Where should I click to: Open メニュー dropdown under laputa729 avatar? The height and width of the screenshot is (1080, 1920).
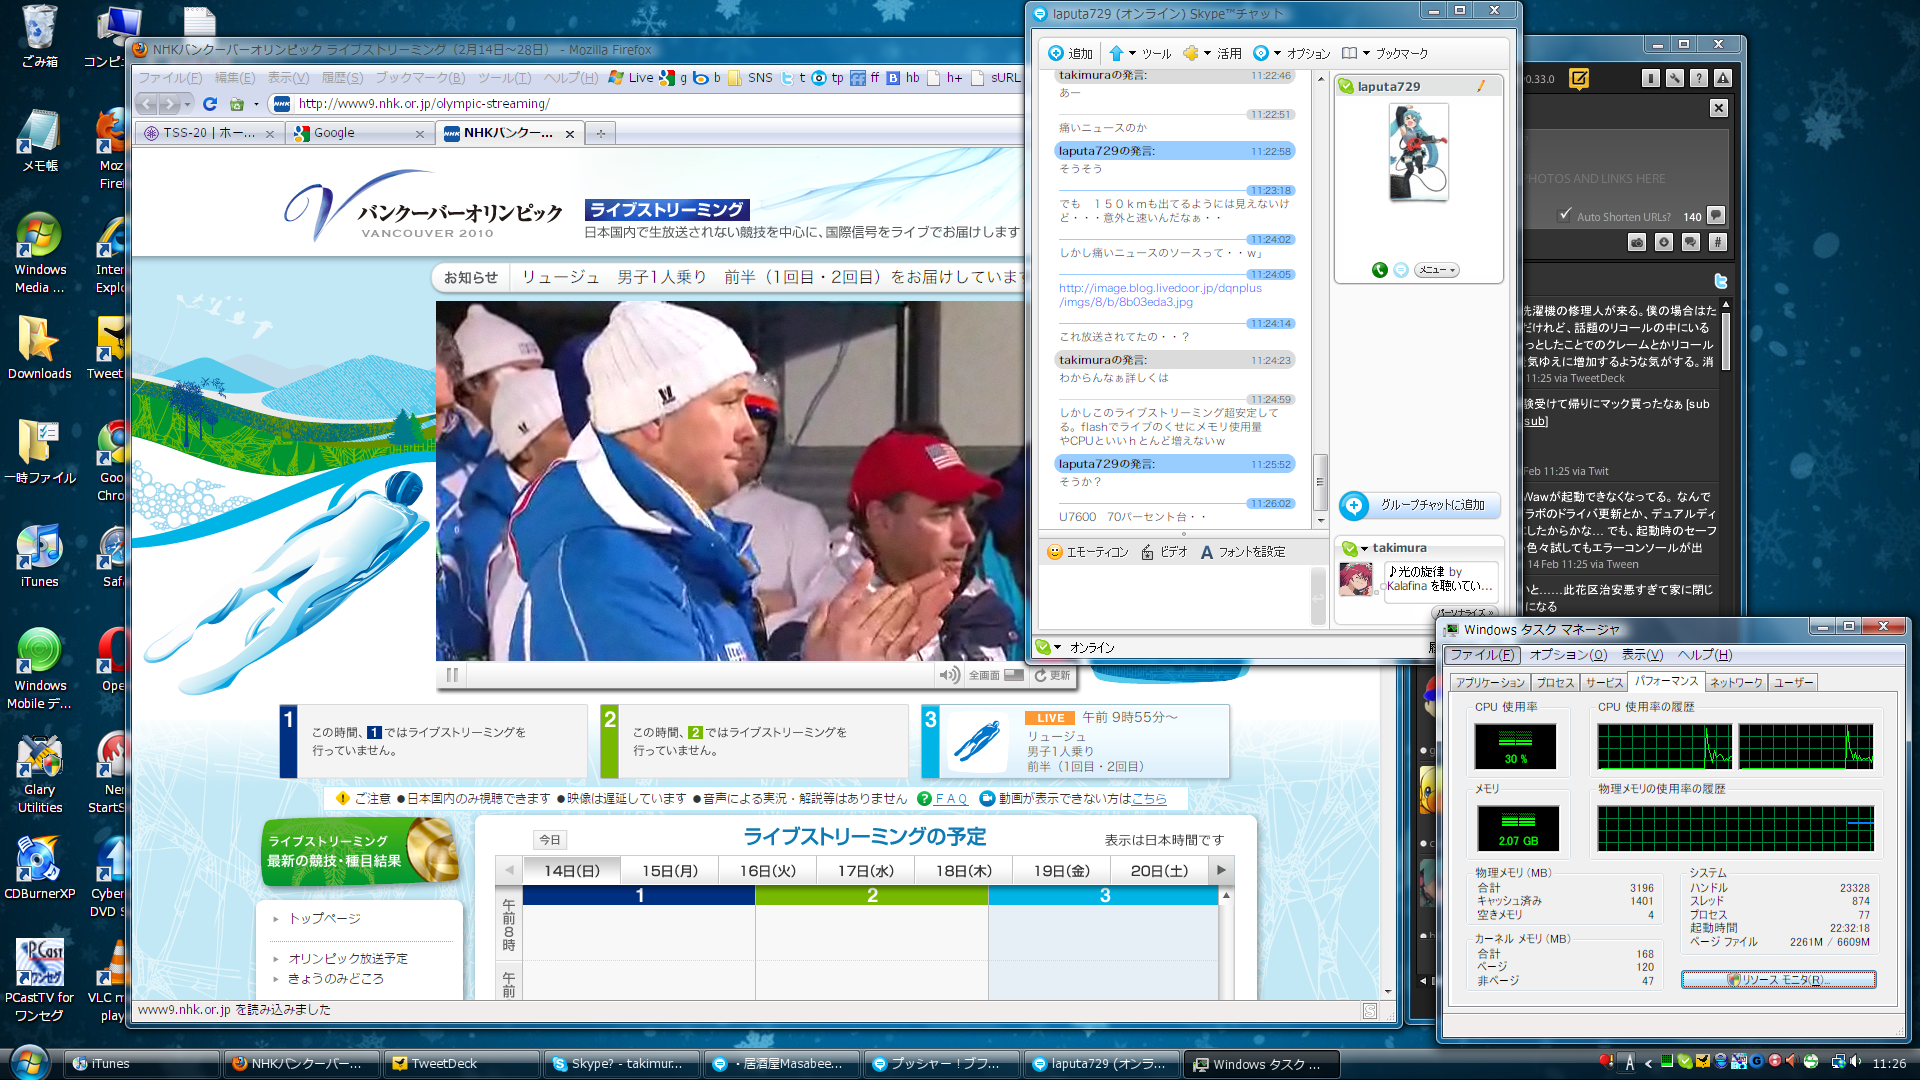(1438, 270)
